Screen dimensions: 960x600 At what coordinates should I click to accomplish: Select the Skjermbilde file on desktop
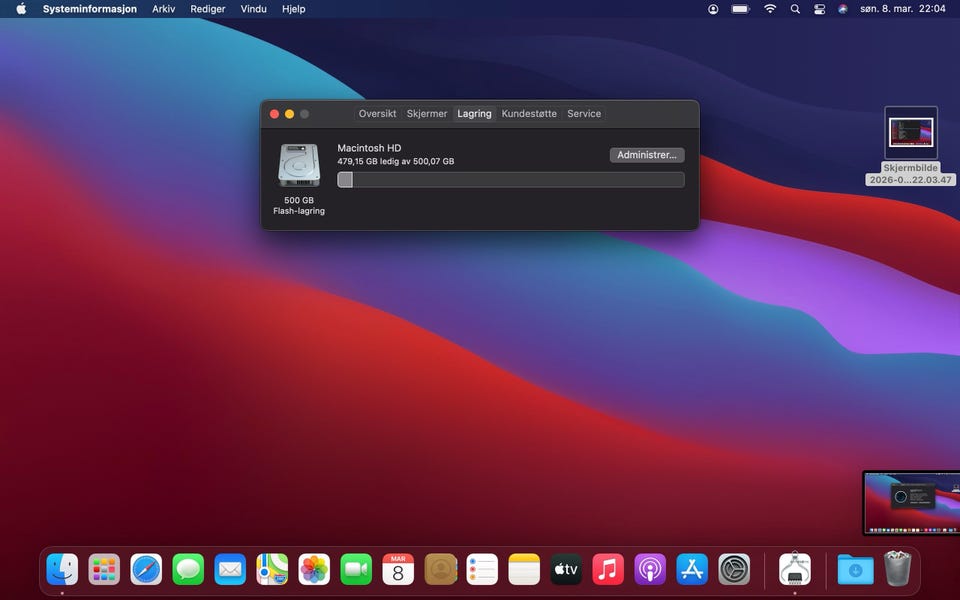911,133
